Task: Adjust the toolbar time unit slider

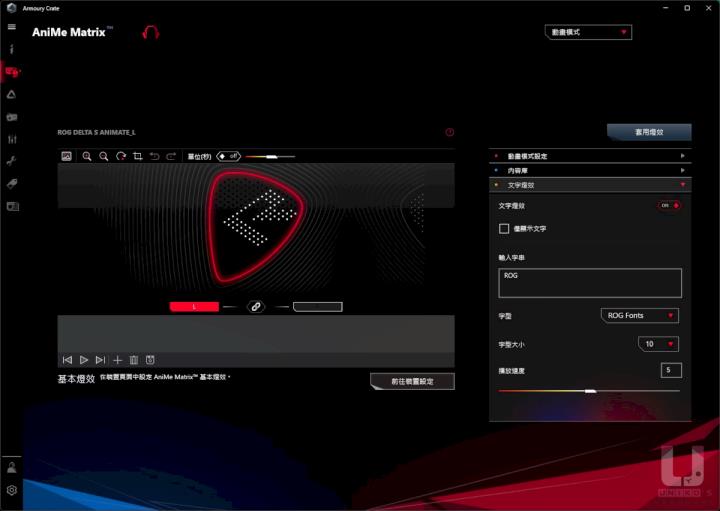Action: coord(270,157)
